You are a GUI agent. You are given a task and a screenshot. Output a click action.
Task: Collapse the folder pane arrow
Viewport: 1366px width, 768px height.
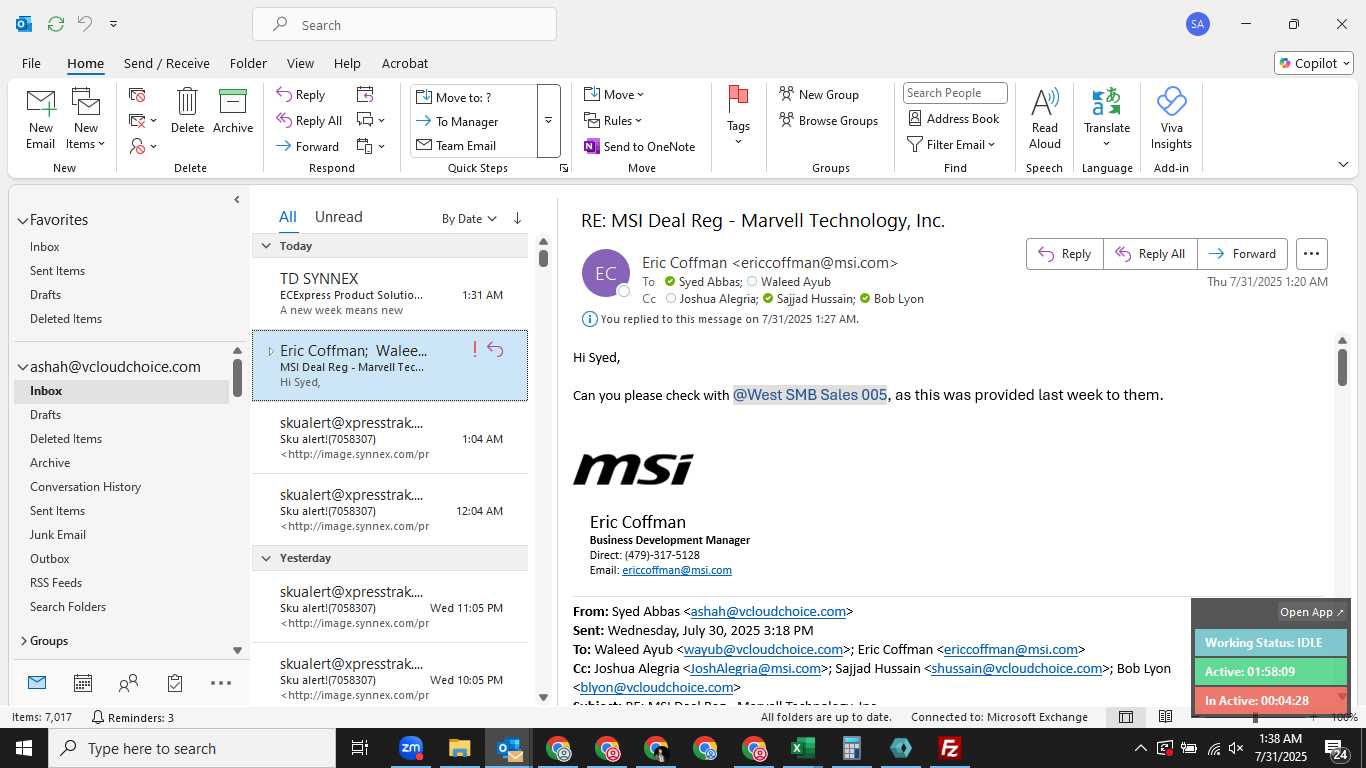pyautogui.click(x=237, y=200)
